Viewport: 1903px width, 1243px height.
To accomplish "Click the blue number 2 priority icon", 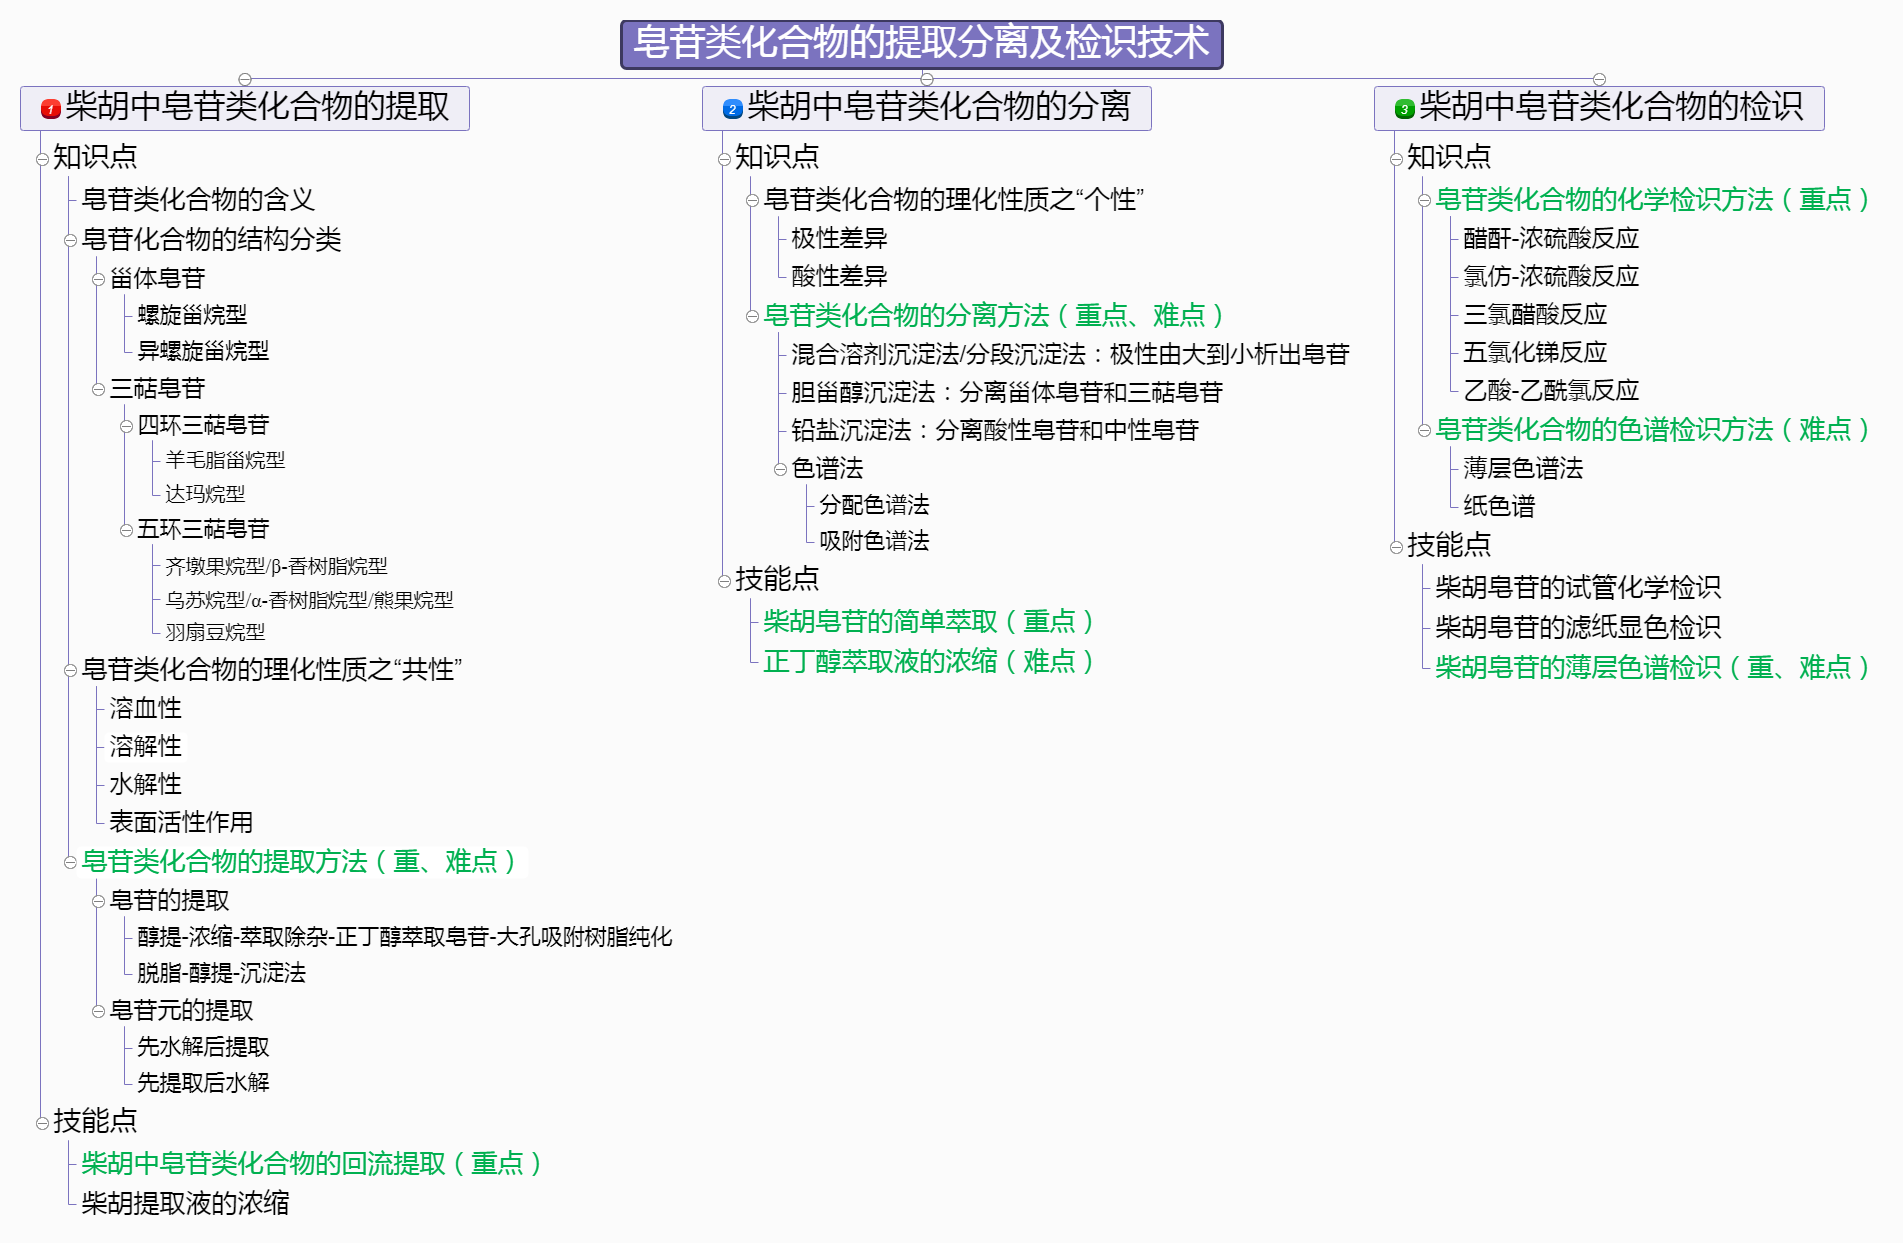I will [x=732, y=108].
